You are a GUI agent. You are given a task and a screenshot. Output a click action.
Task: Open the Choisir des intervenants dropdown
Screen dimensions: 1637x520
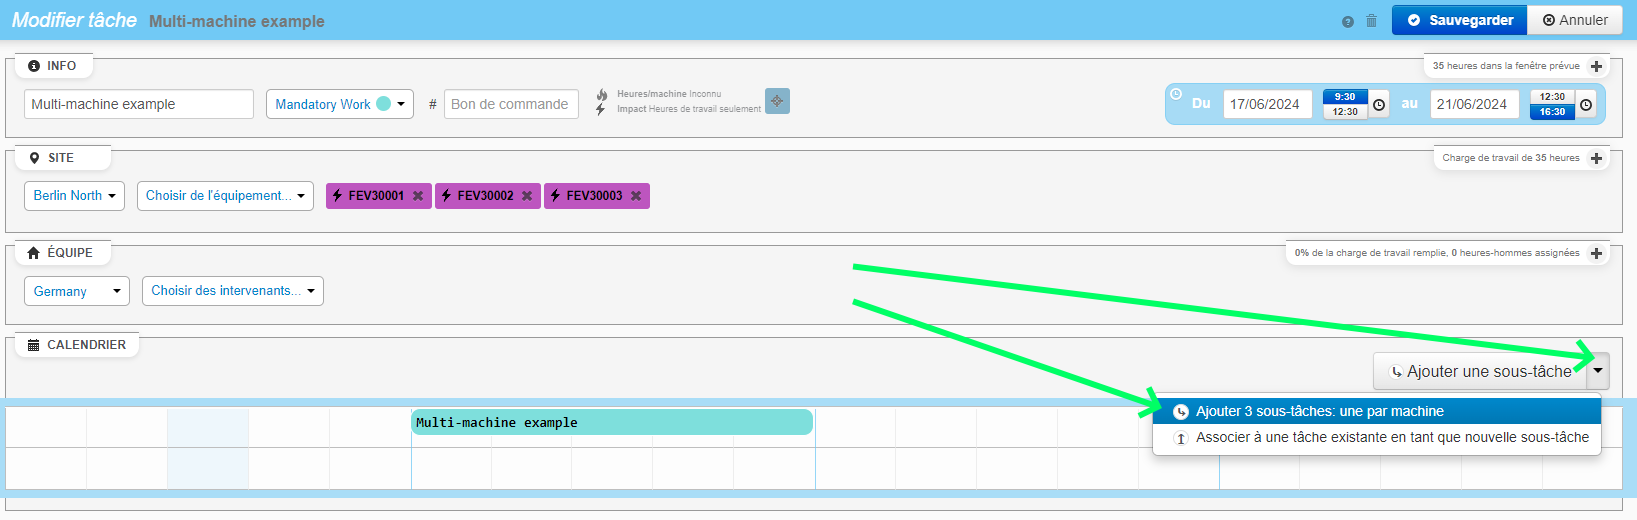(x=232, y=291)
